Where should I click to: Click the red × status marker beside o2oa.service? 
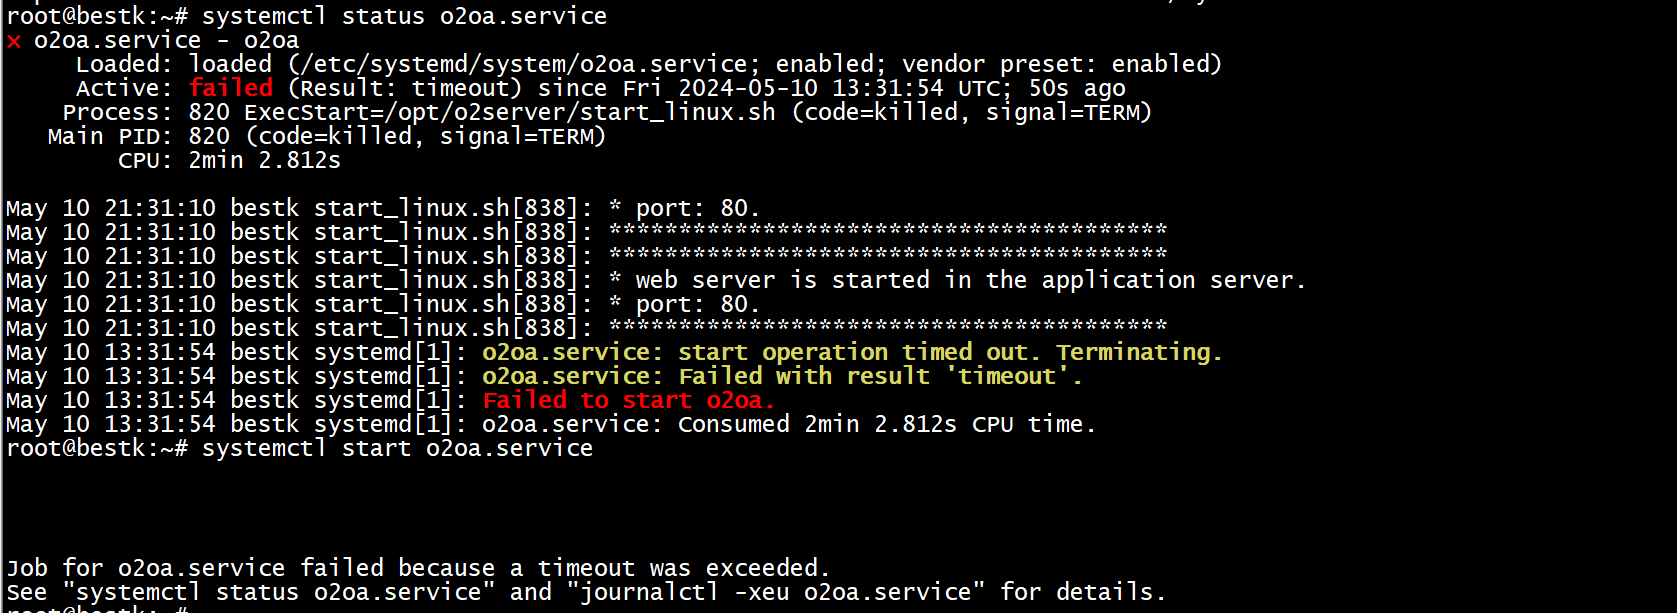pyautogui.click(x=13, y=41)
